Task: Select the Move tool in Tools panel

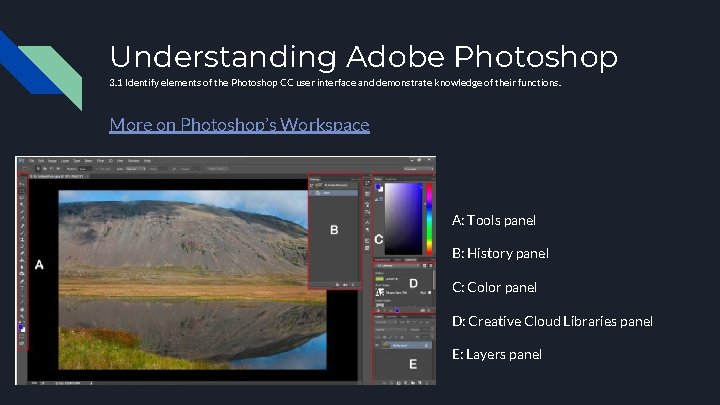Action: 22,184
